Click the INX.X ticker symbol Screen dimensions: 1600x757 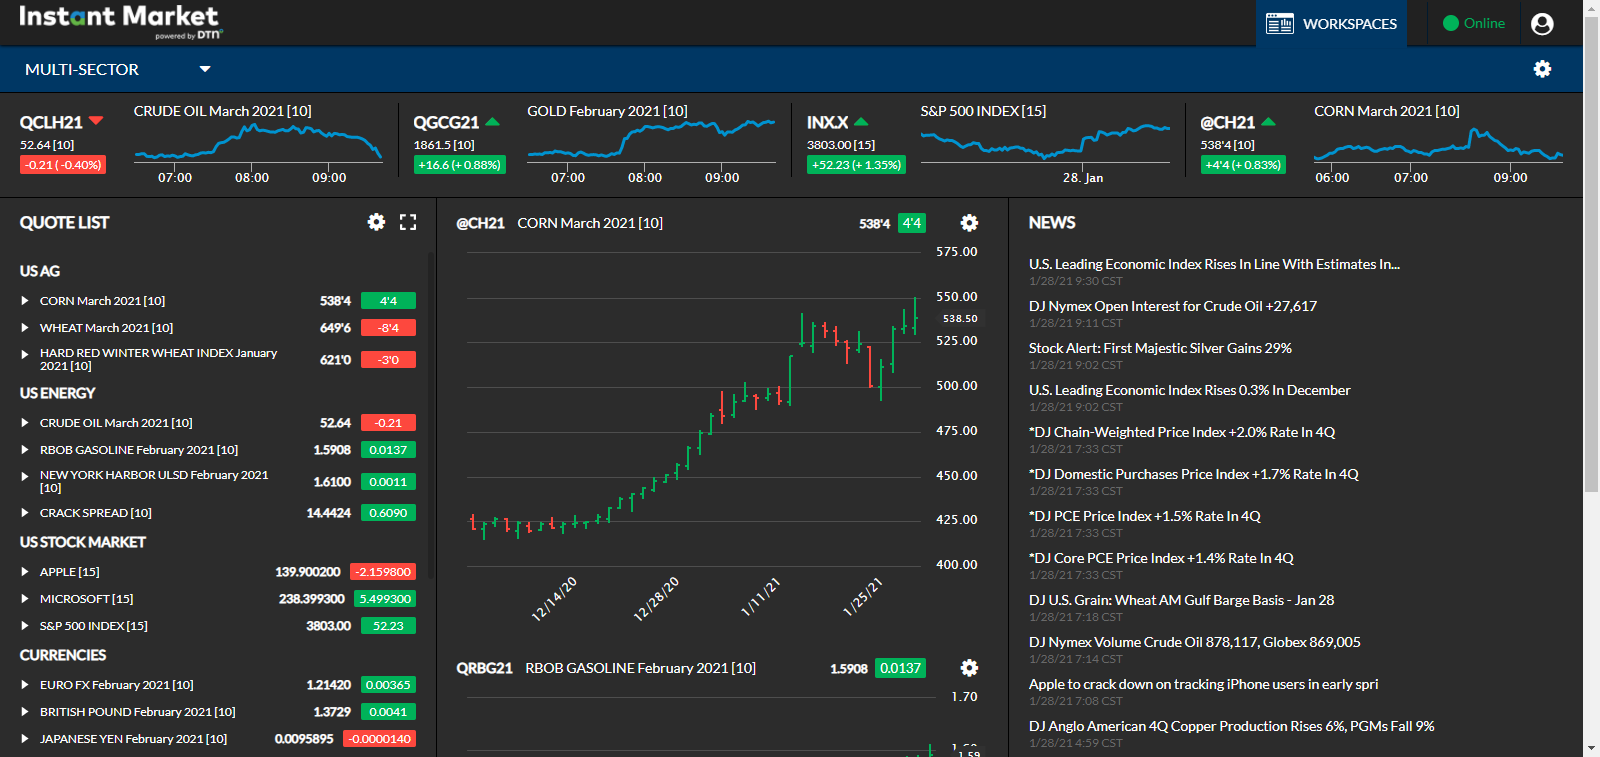point(828,122)
